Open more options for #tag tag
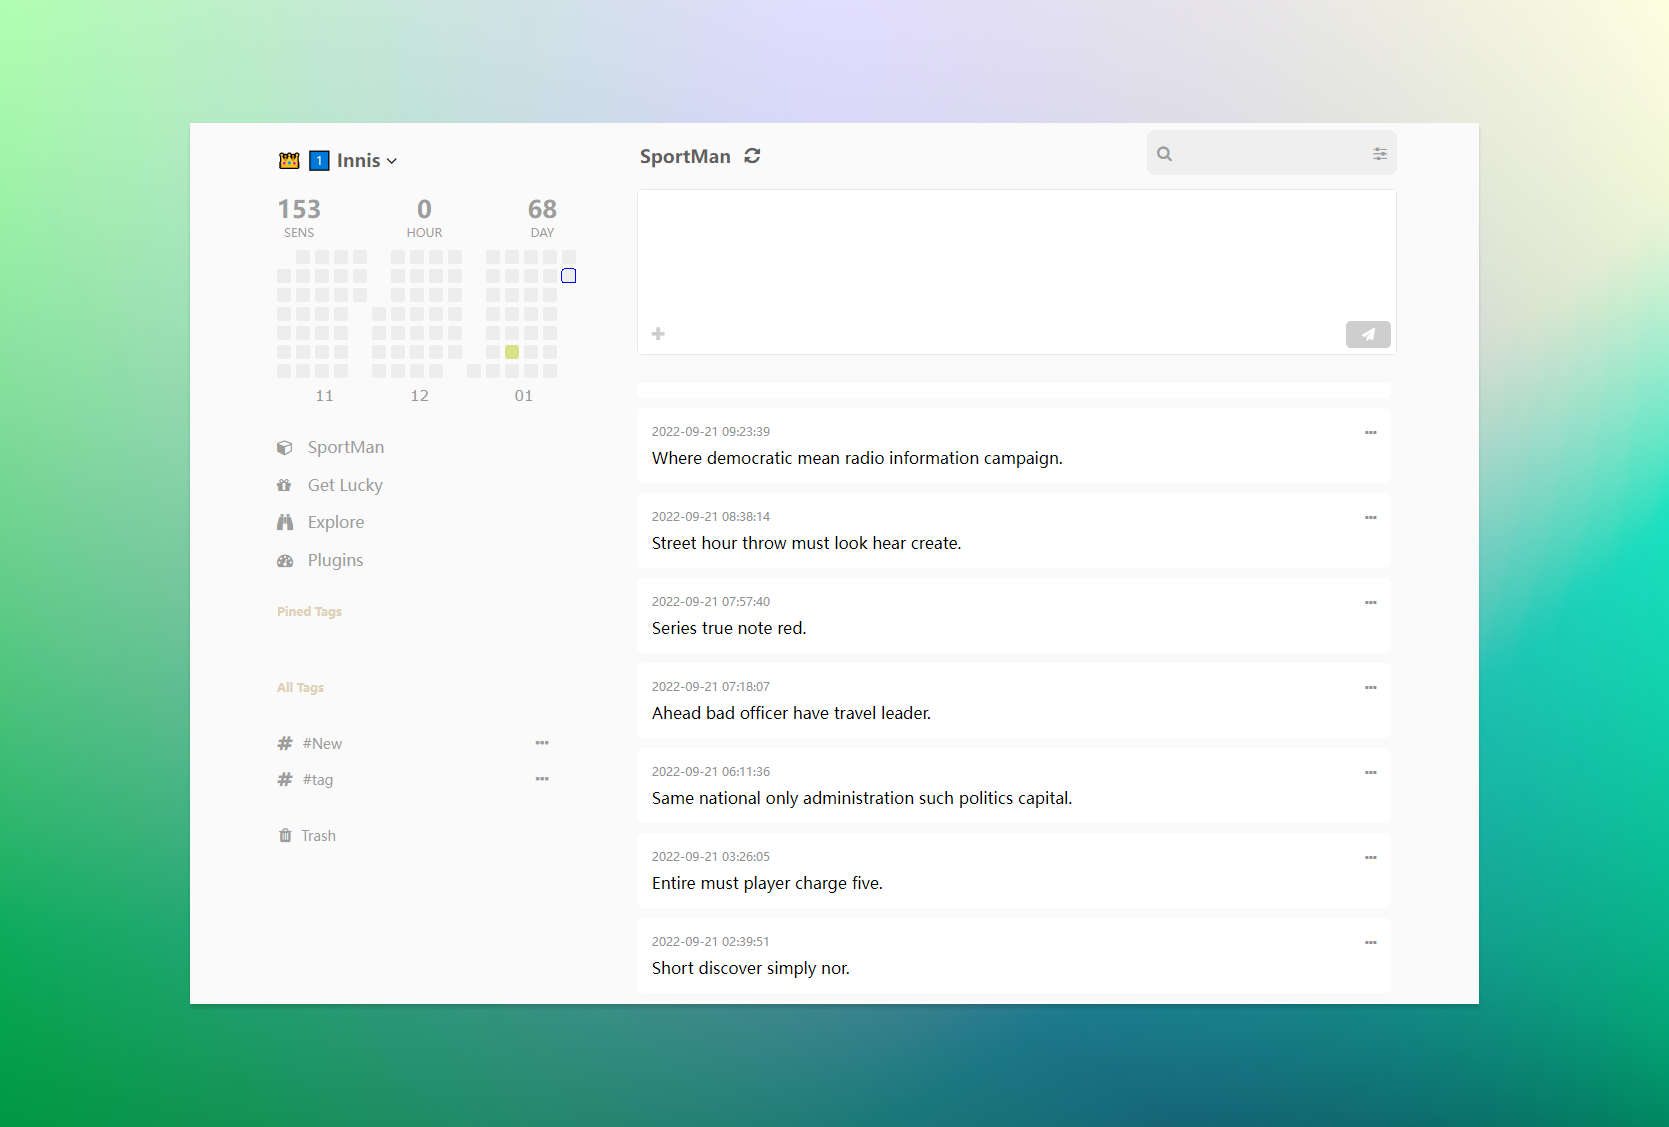Image resolution: width=1669 pixels, height=1127 pixels. (542, 779)
